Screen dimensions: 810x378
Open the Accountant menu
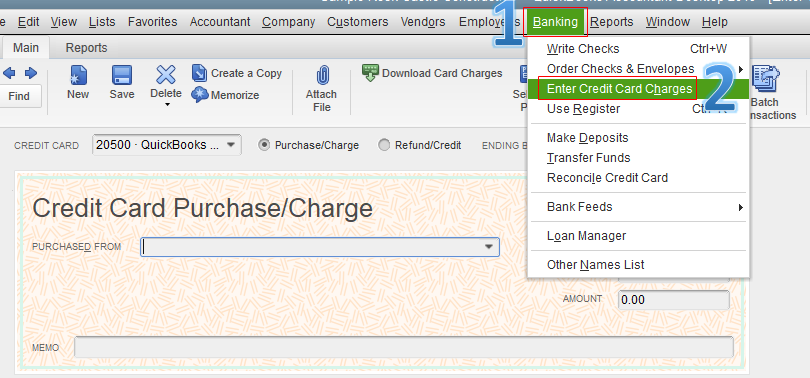(220, 22)
